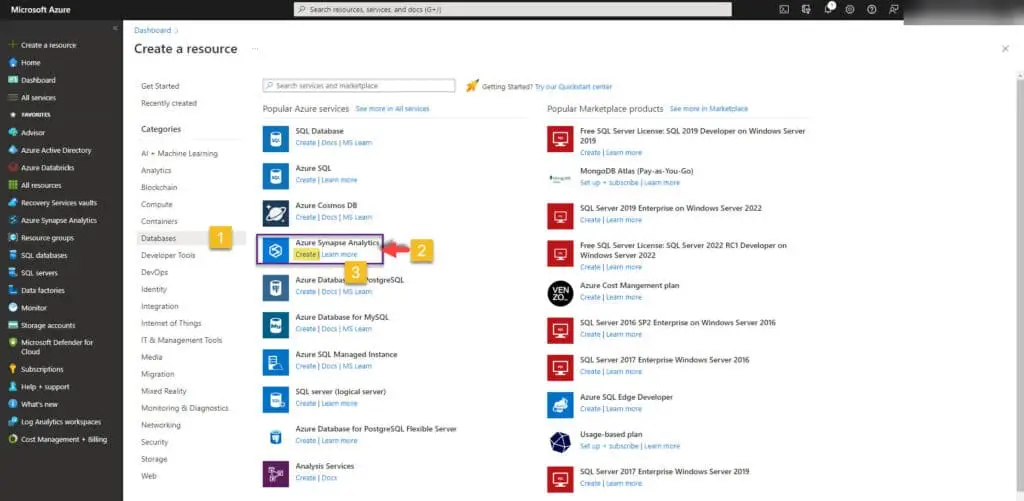Click the Azure Database for MySQL icon
This screenshot has height=501, width=1024.
(x=276, y=325)
